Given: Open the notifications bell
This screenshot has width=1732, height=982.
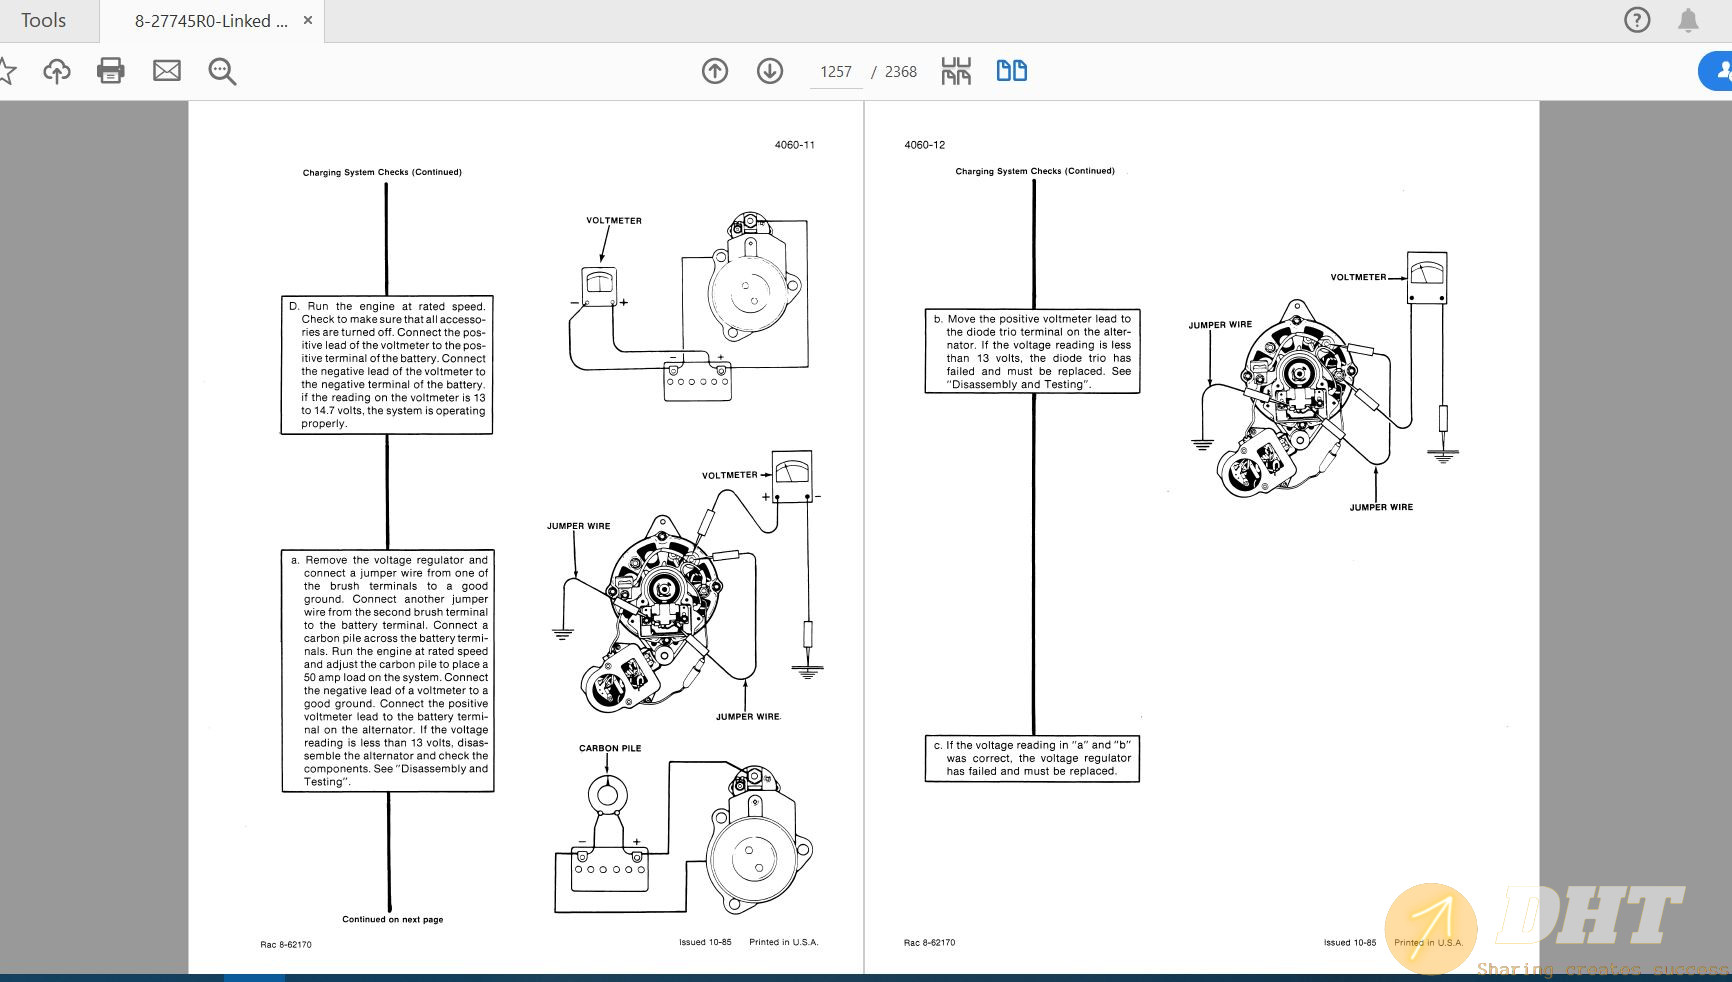Looking at the screenshot, I should [1688, 20].
